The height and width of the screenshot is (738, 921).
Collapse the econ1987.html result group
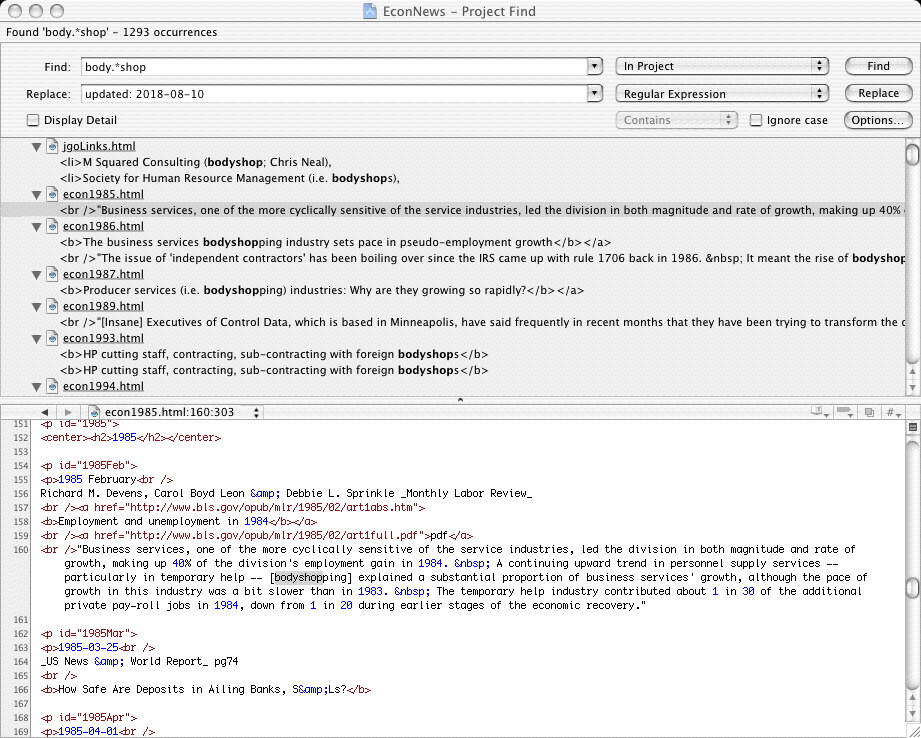point(36,275)
